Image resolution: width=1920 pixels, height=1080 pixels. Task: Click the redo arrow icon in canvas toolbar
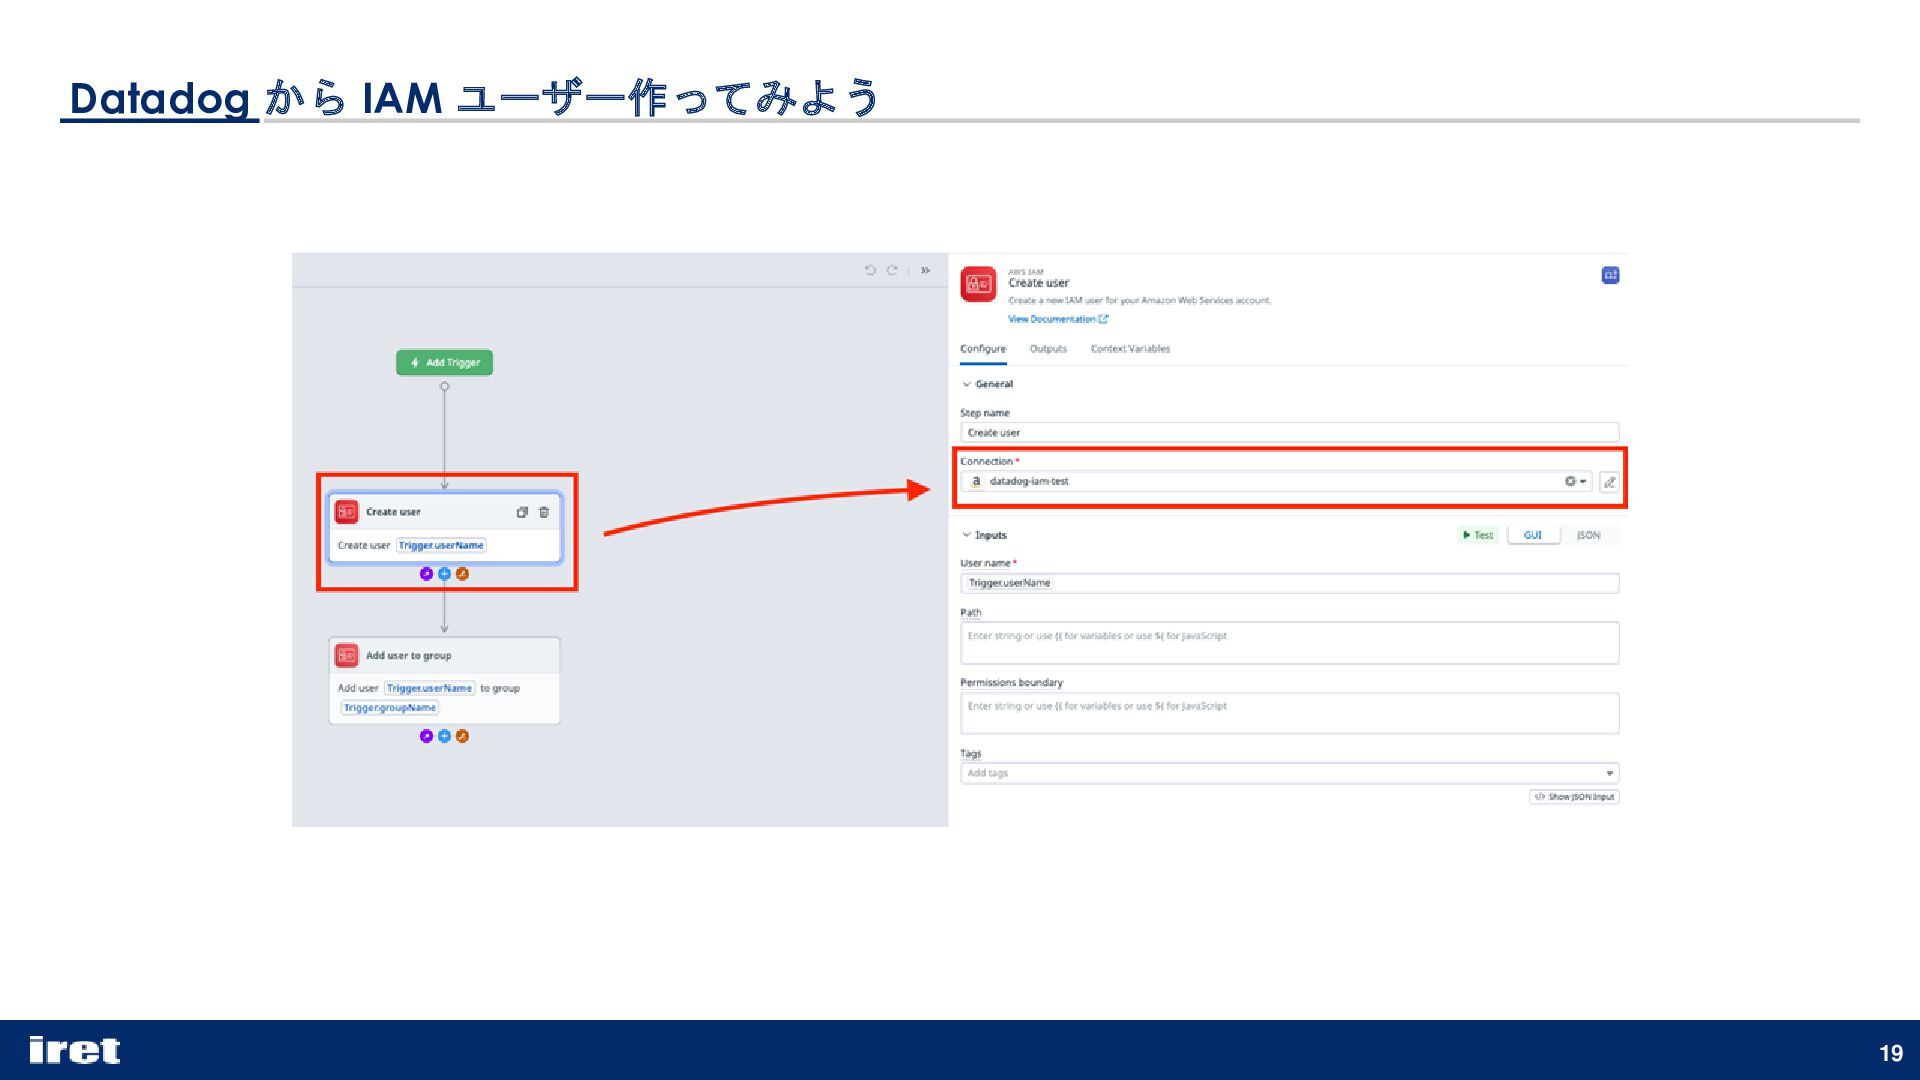(892, 270)
